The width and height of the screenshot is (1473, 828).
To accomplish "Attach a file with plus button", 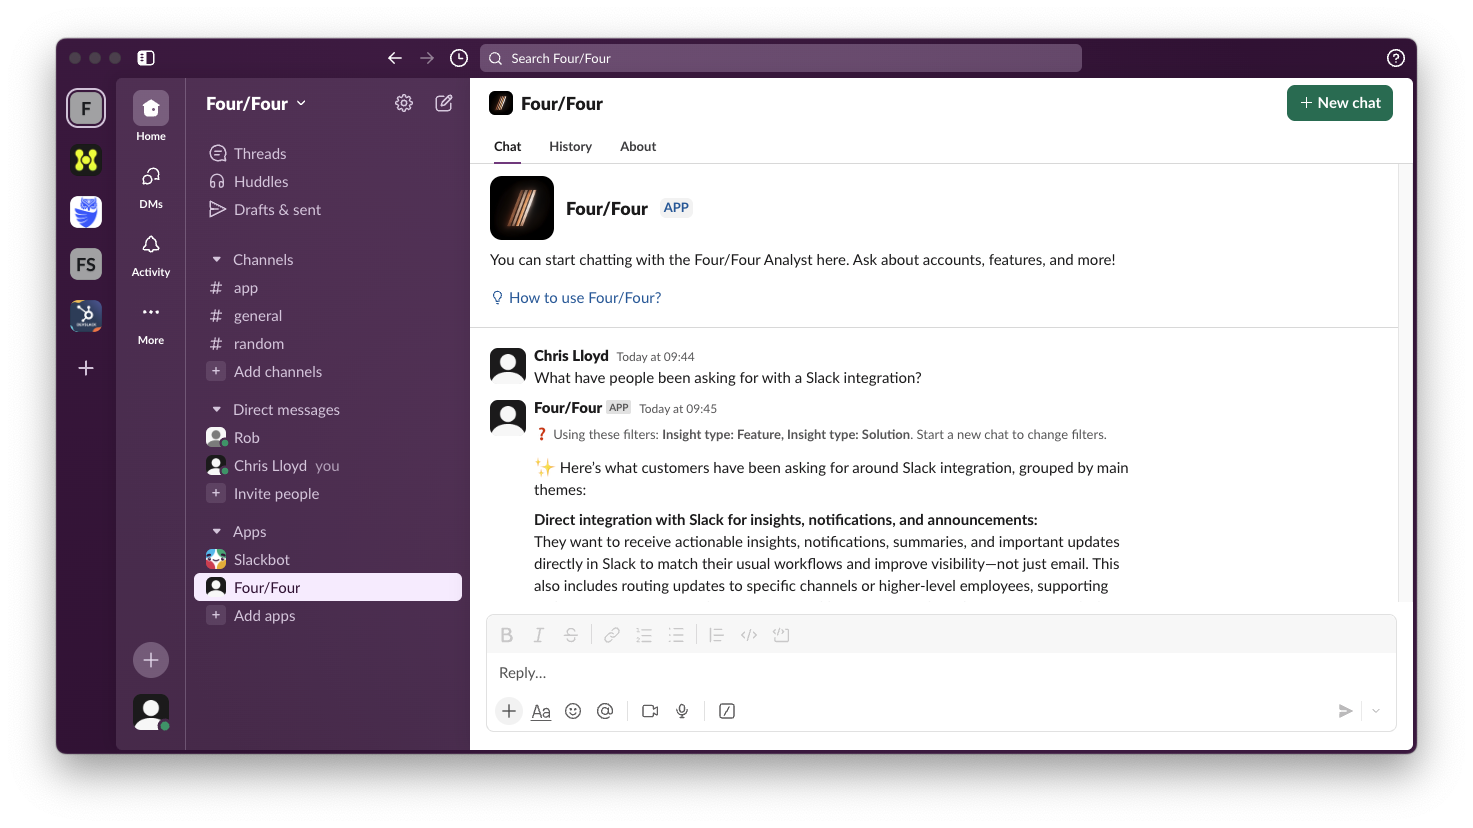I will (509, 711).
